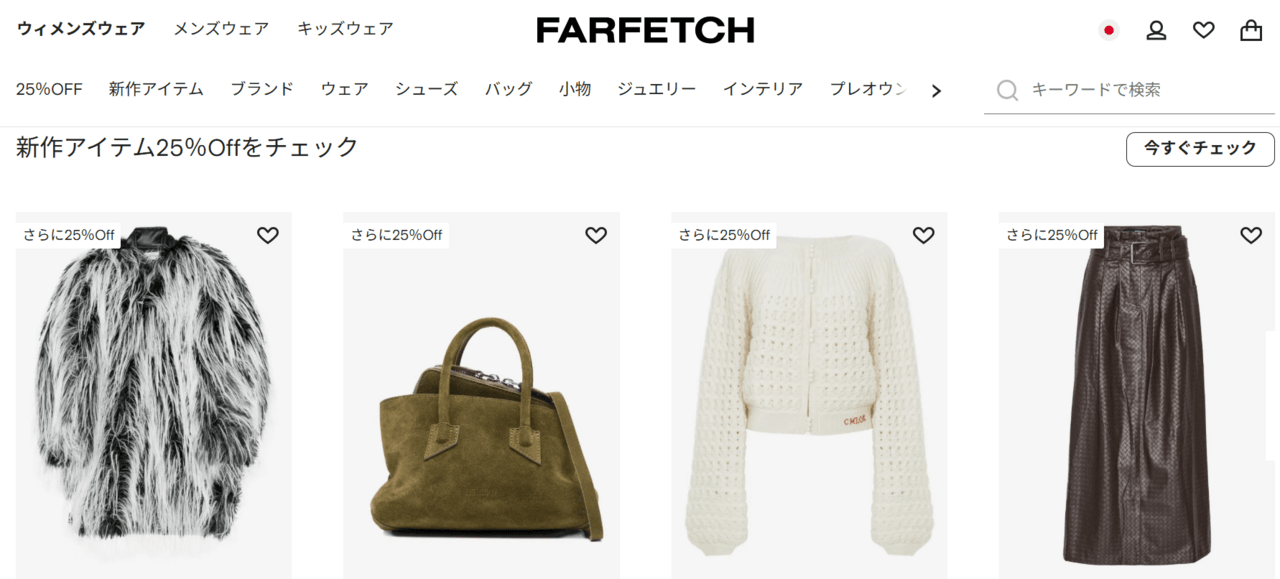Open the ジュエリー category
1280x579 pixels.
(x=657, y=89)
